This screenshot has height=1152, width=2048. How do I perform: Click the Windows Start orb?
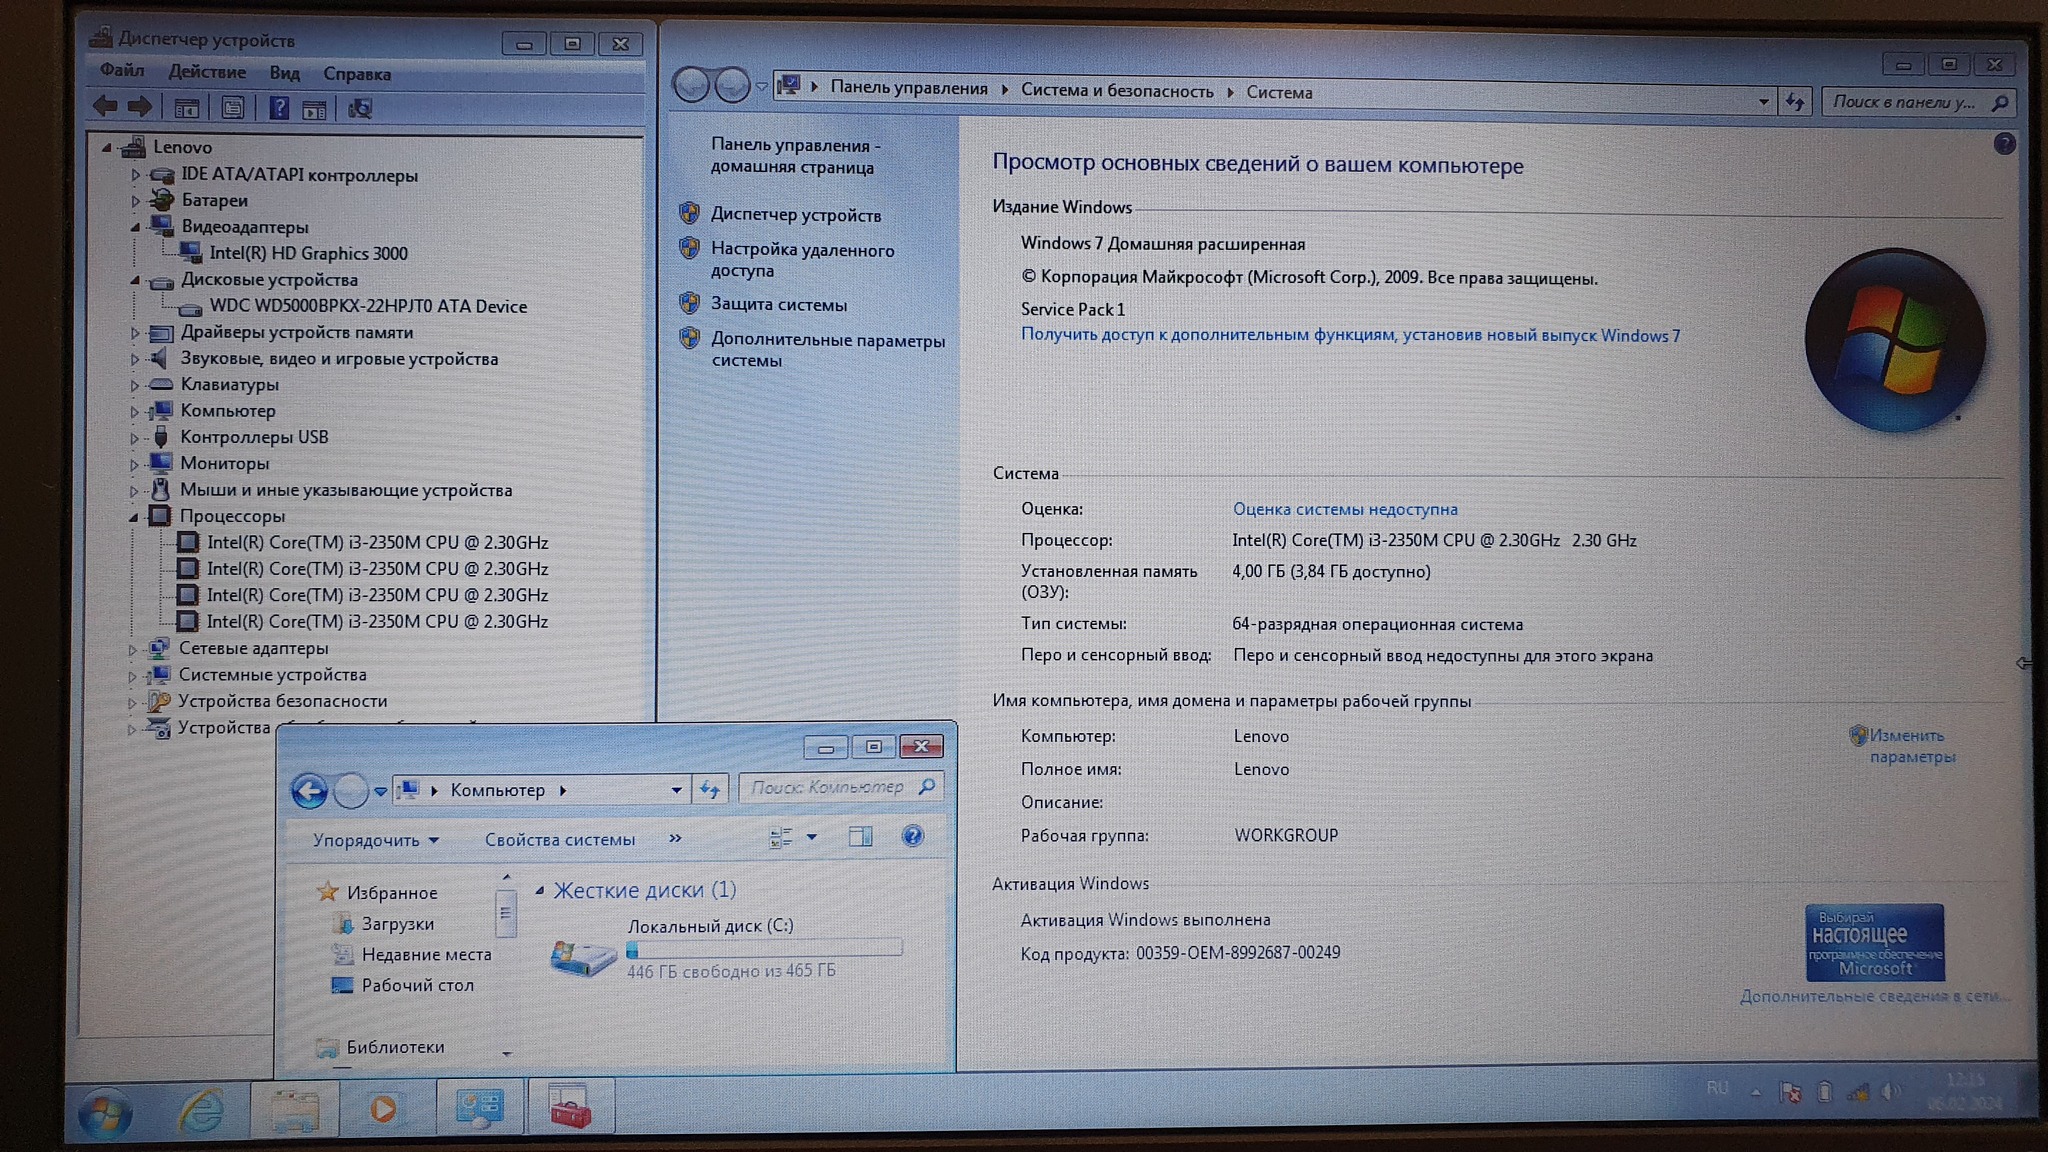coord(105,1114)
